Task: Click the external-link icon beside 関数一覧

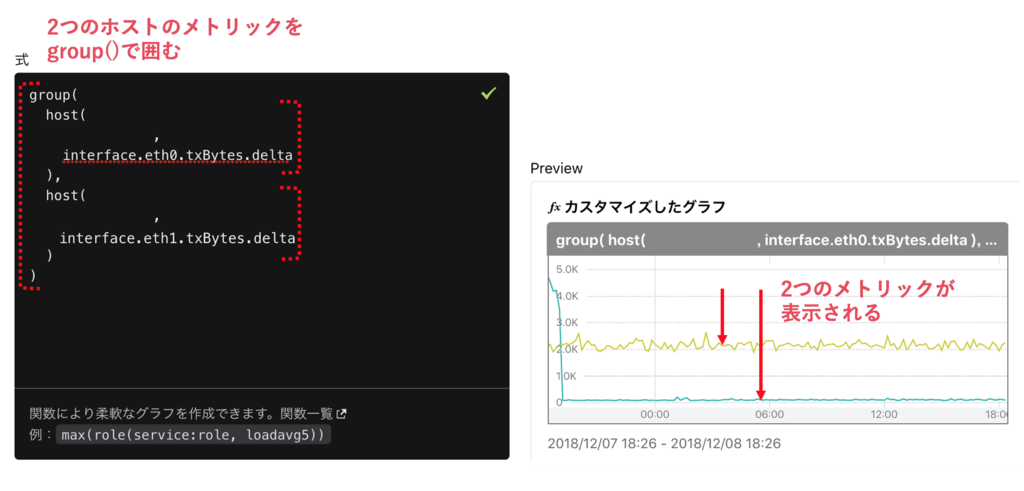Action: point(341,413)
